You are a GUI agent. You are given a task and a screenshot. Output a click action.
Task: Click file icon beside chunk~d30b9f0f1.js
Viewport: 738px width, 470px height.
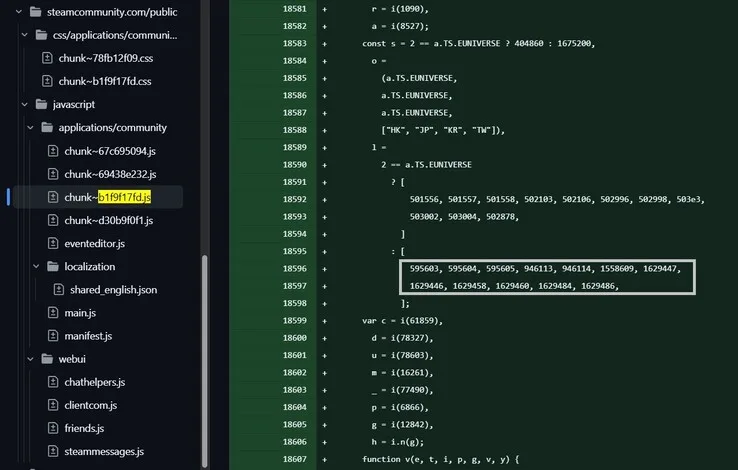[53, 220]
